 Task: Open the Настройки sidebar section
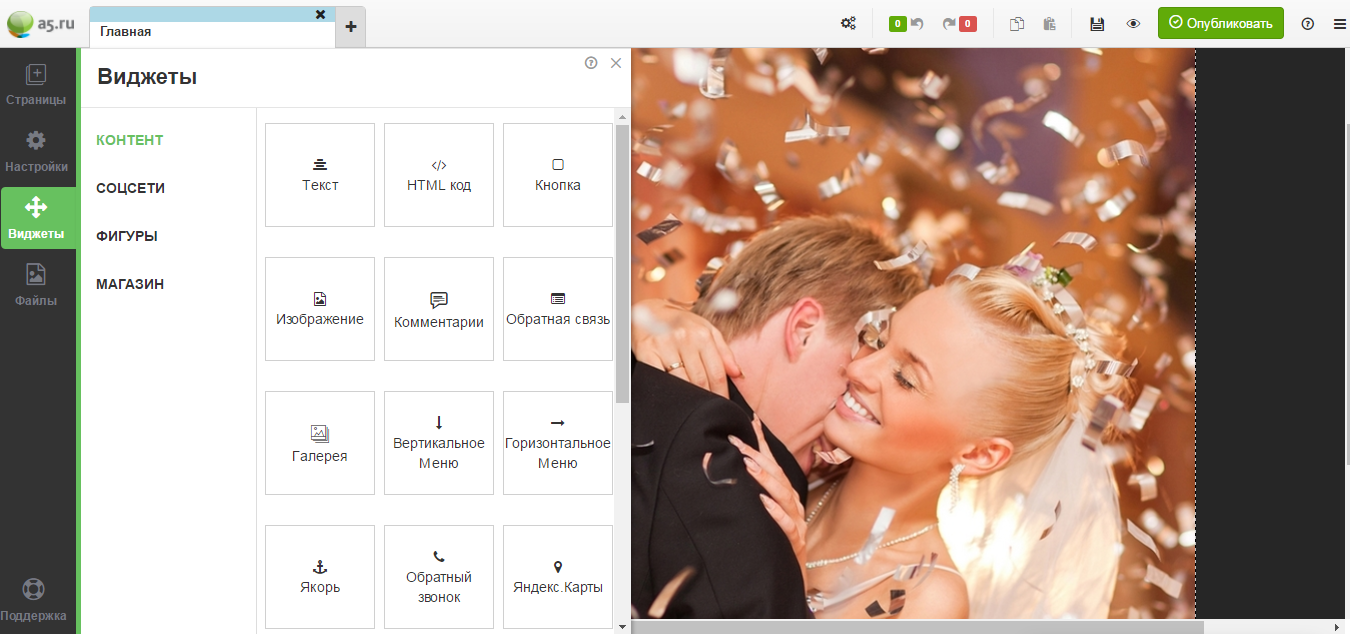click(x=36, y=152)
